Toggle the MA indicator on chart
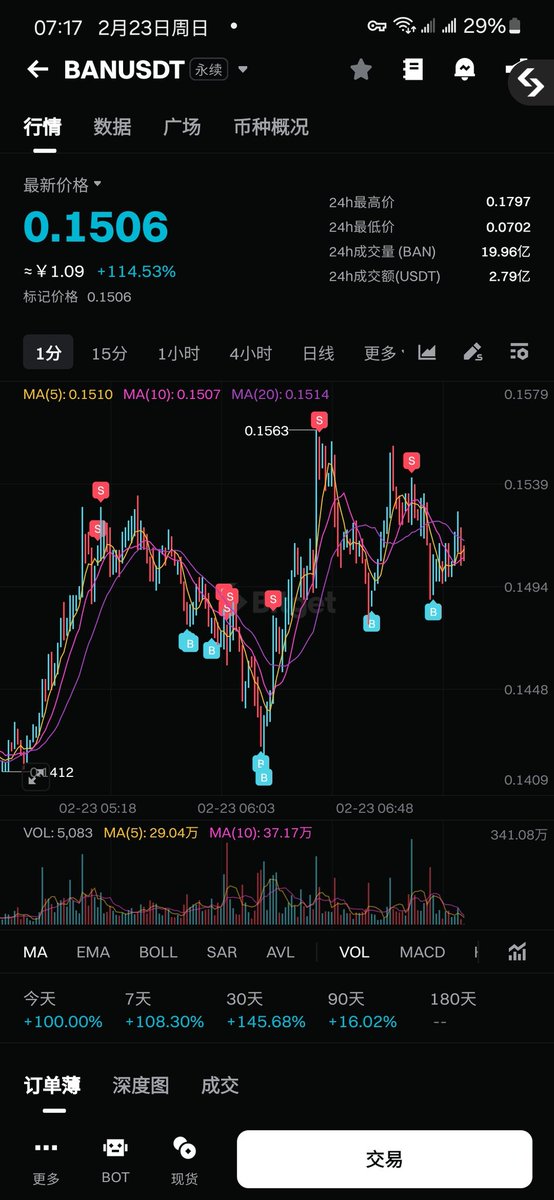554x1200 pixels. pyautogui.click(x=35, y=952)
